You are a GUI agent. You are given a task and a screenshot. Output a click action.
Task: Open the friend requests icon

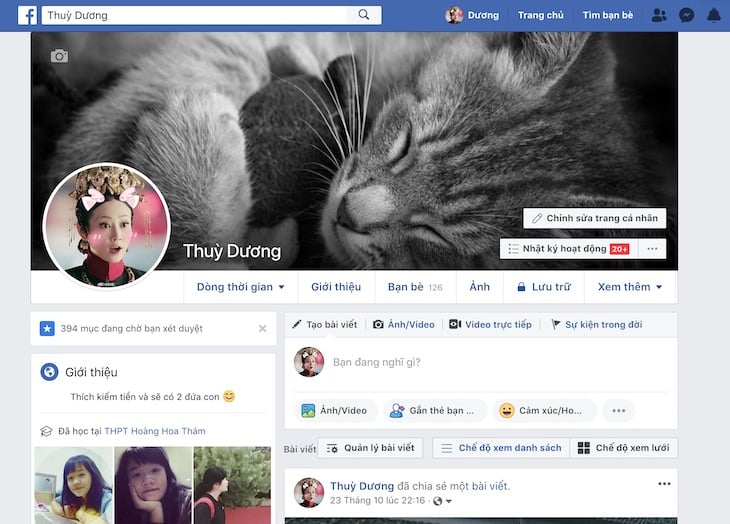click(659, 15)
